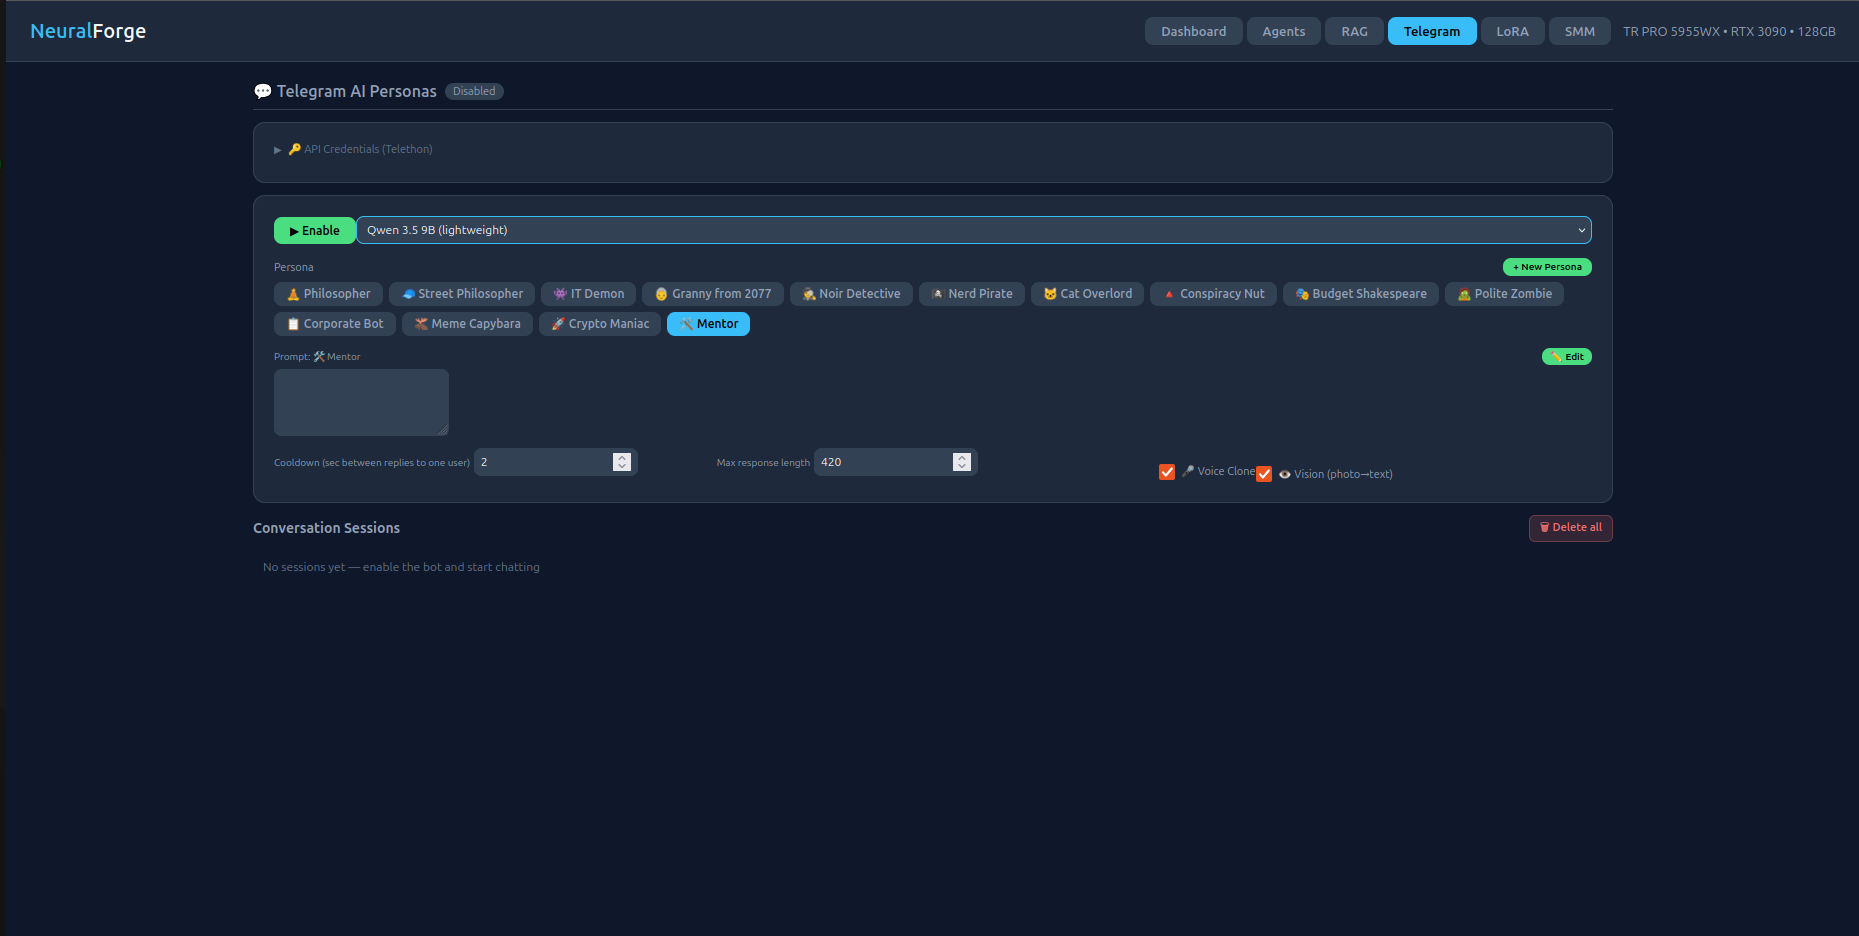
Task: Pick the Meme Capybara persona
Action: coord(467,324)
